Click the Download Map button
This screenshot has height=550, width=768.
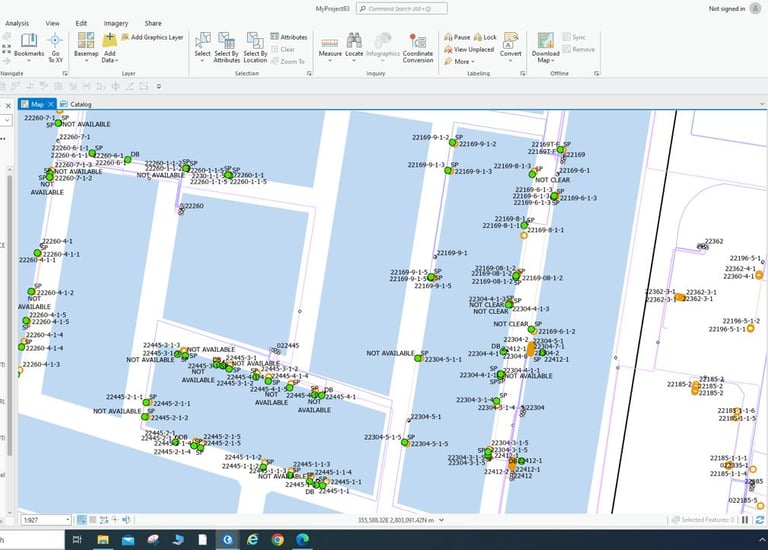[545, 48]
